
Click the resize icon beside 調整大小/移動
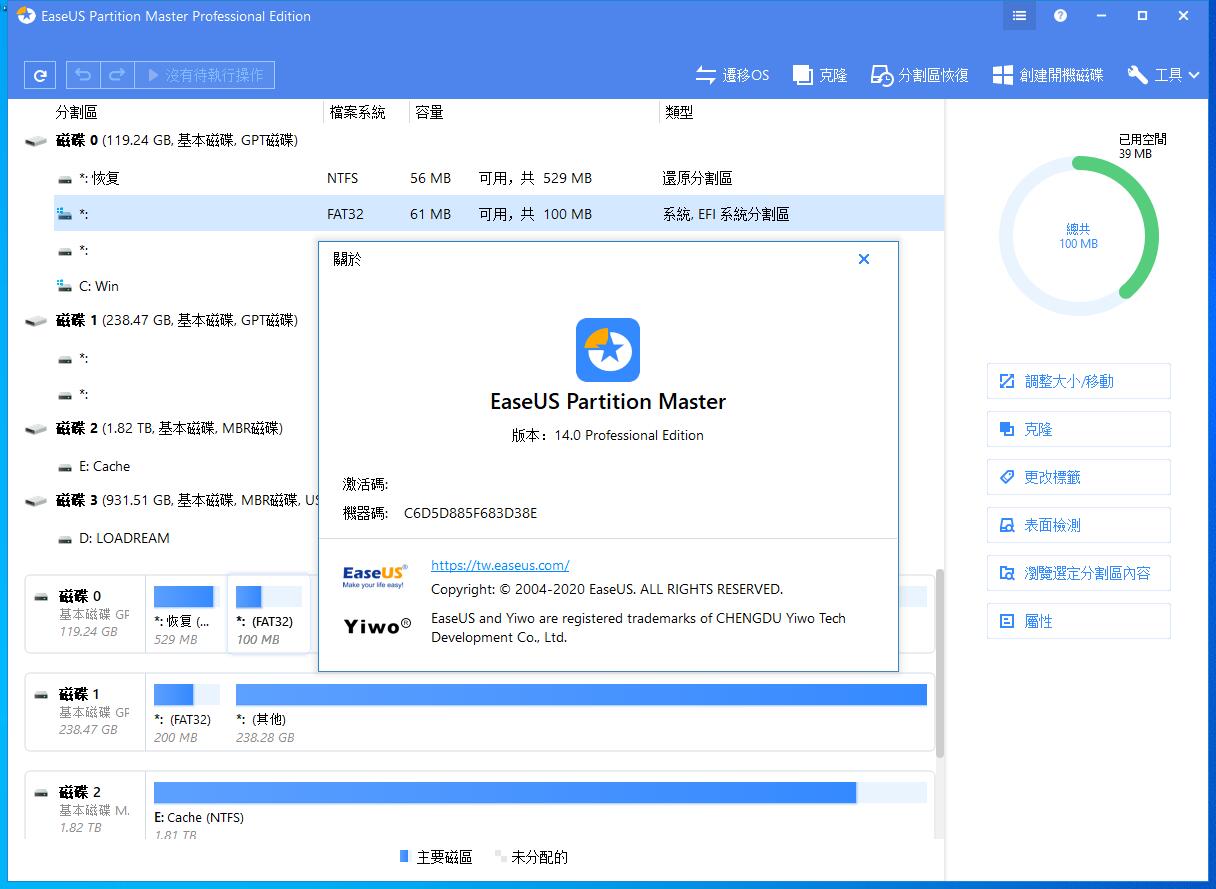1007,381
